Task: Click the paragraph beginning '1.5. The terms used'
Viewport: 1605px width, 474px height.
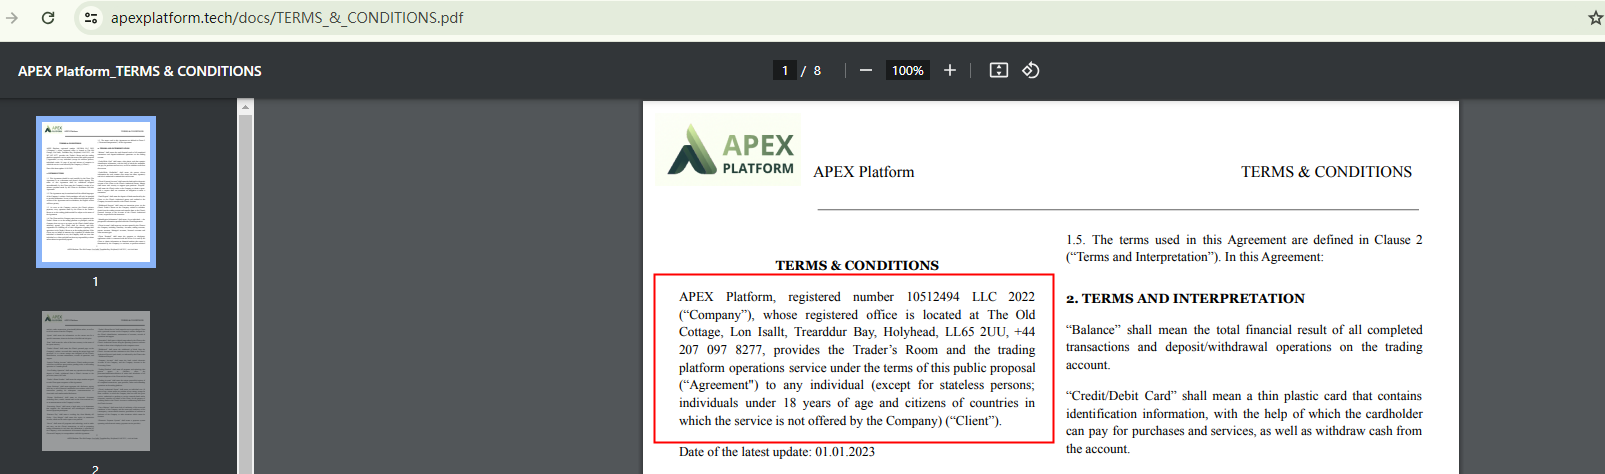Action: click(x=1244, y=248)
